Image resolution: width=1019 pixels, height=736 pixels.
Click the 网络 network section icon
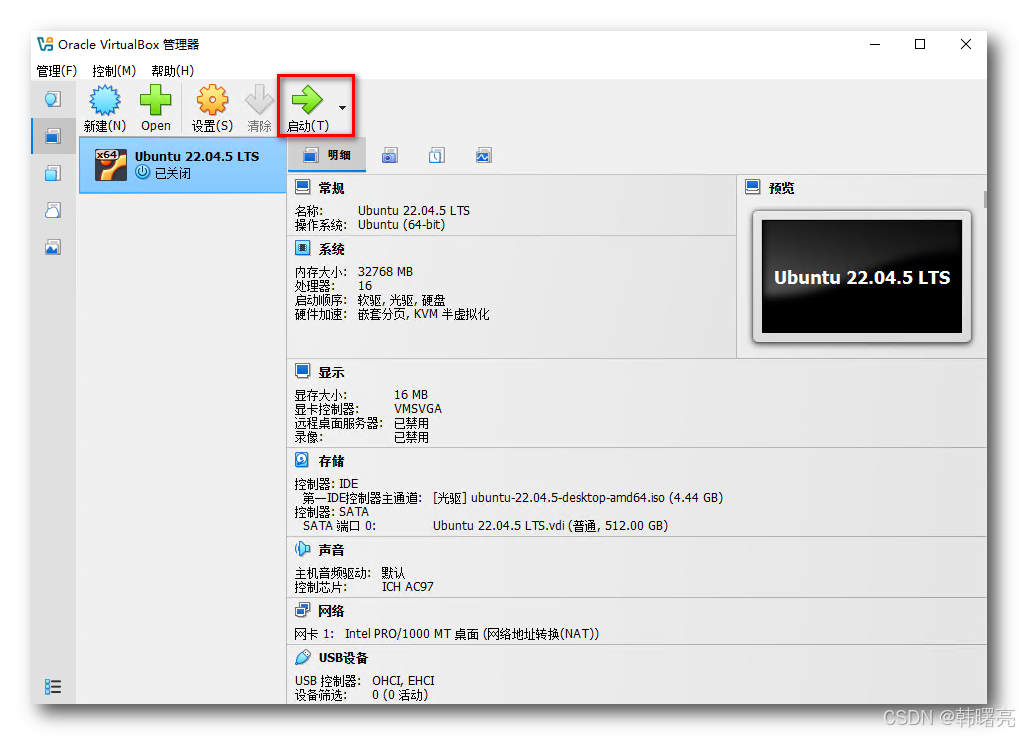(x=302, y=611)
